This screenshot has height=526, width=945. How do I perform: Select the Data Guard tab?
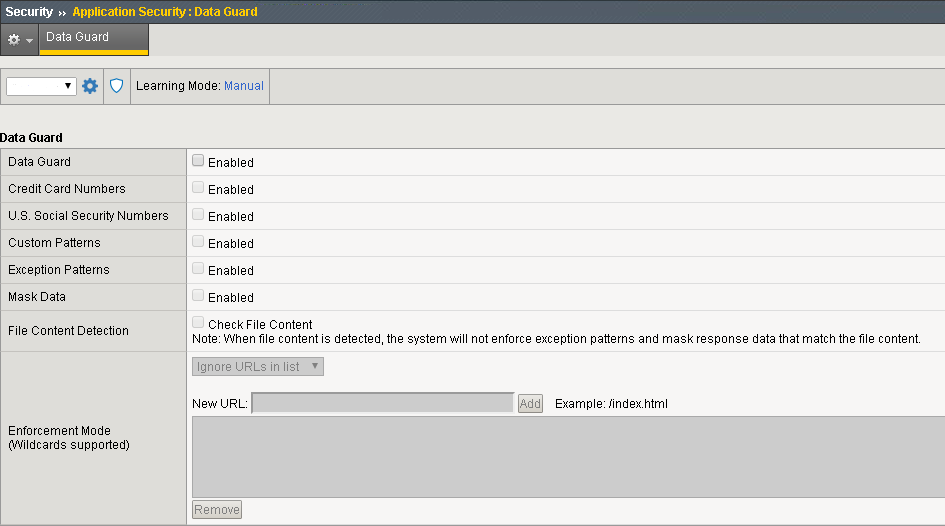pos(93,39)
